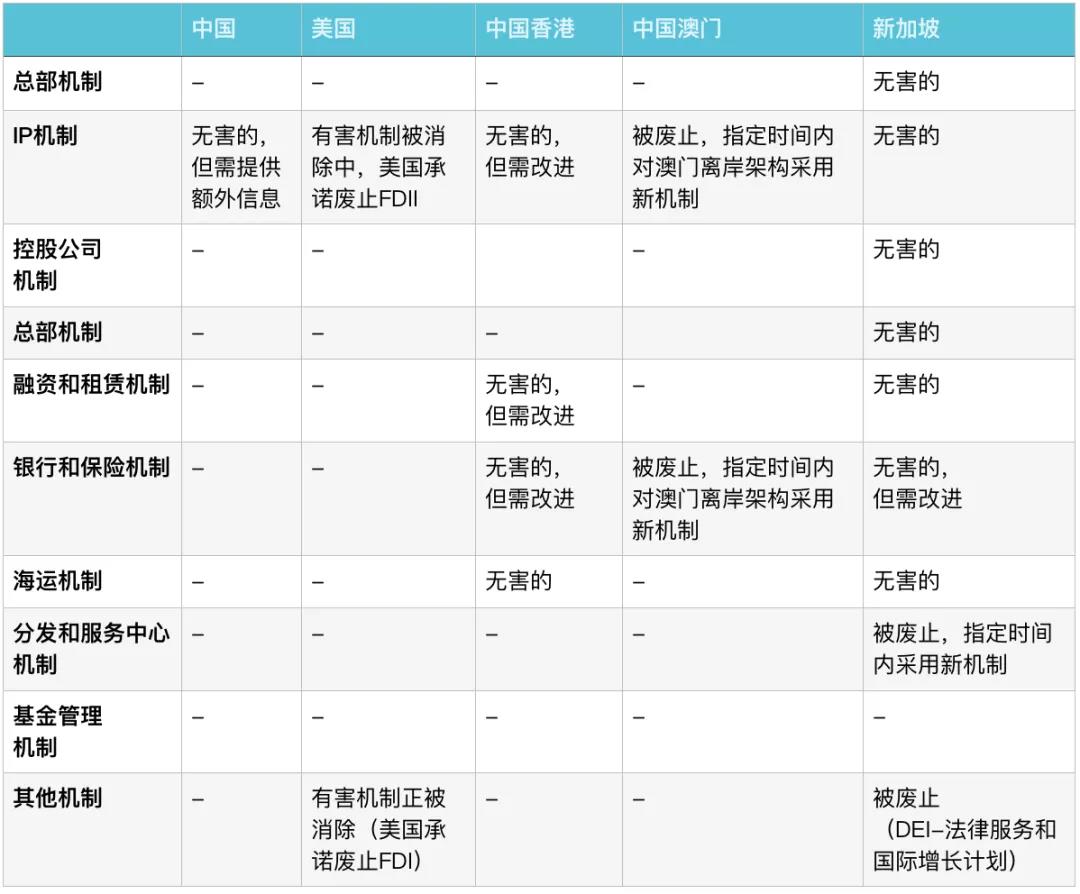The height and width of the screenshot is (894, 1080).
Task: Click the 控股公司机制 row label
Action: coord(57,265)
